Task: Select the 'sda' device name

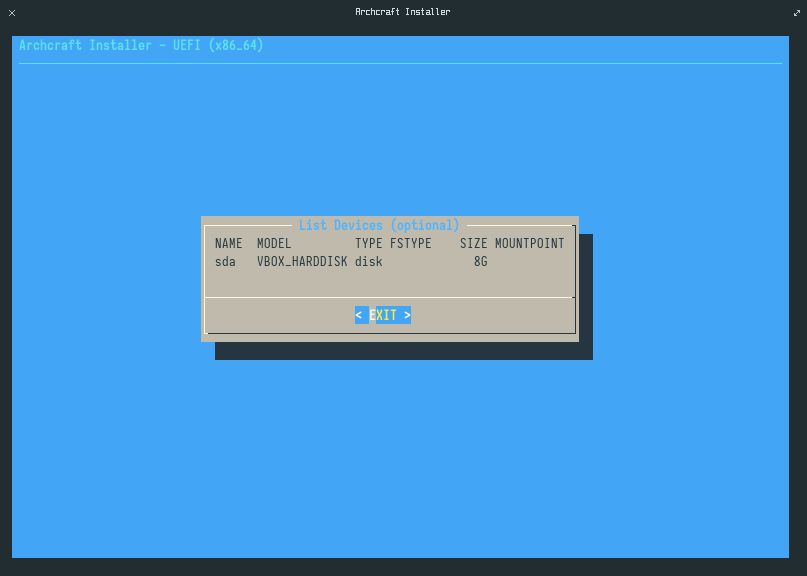Action: 225,261
